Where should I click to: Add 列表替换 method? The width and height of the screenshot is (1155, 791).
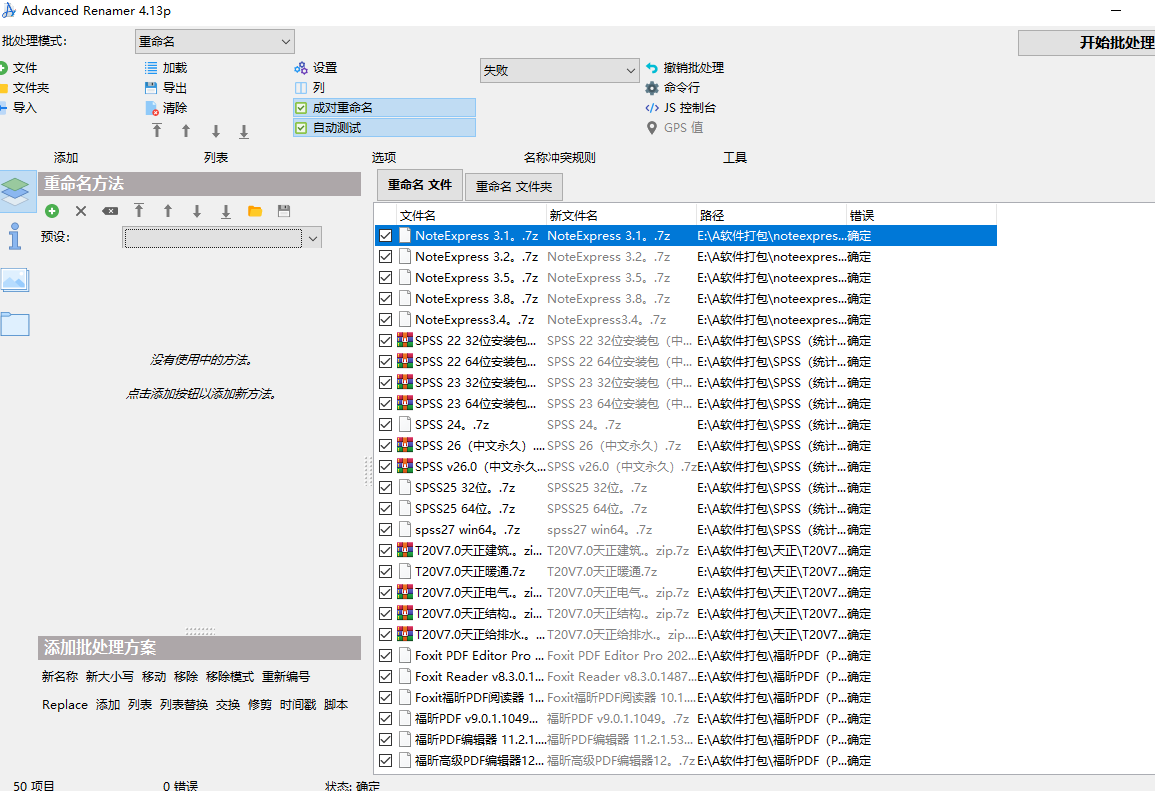[184, 705]
